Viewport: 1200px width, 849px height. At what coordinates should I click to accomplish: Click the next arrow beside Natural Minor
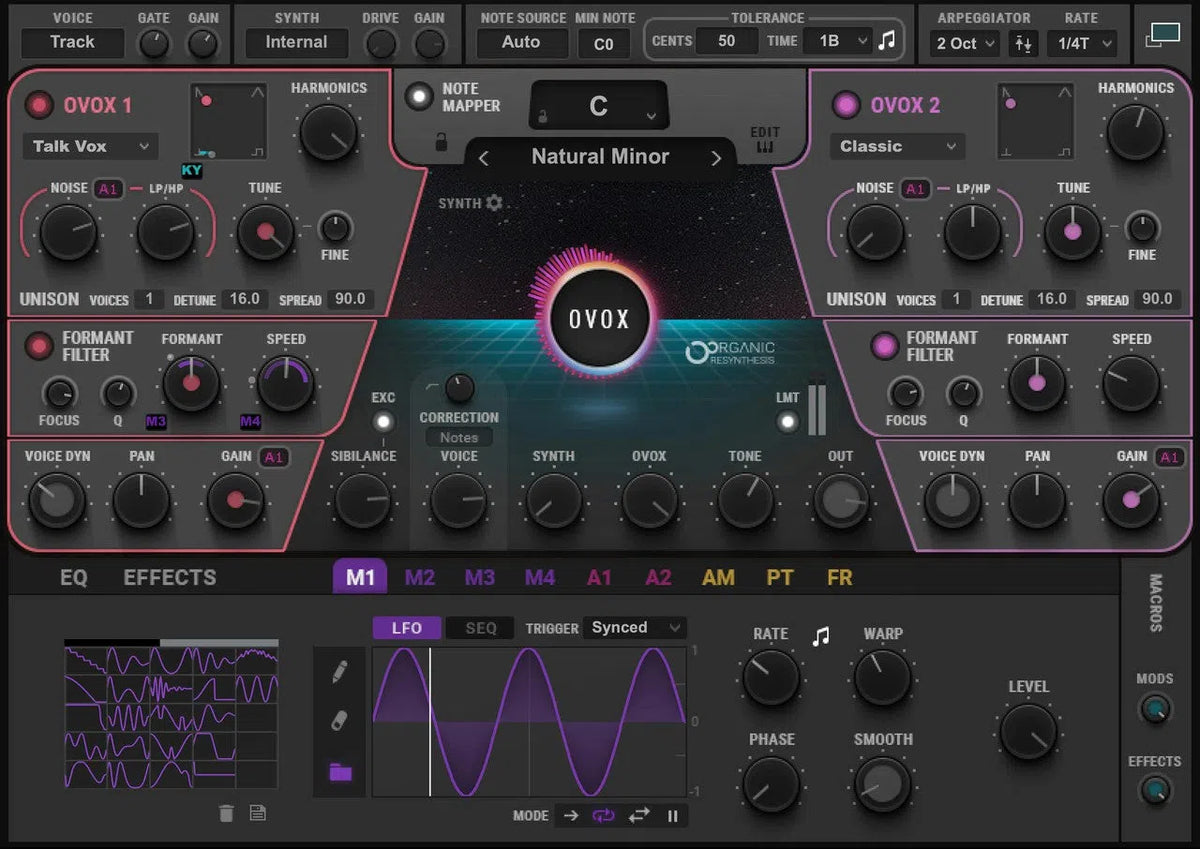click(717, 157)
